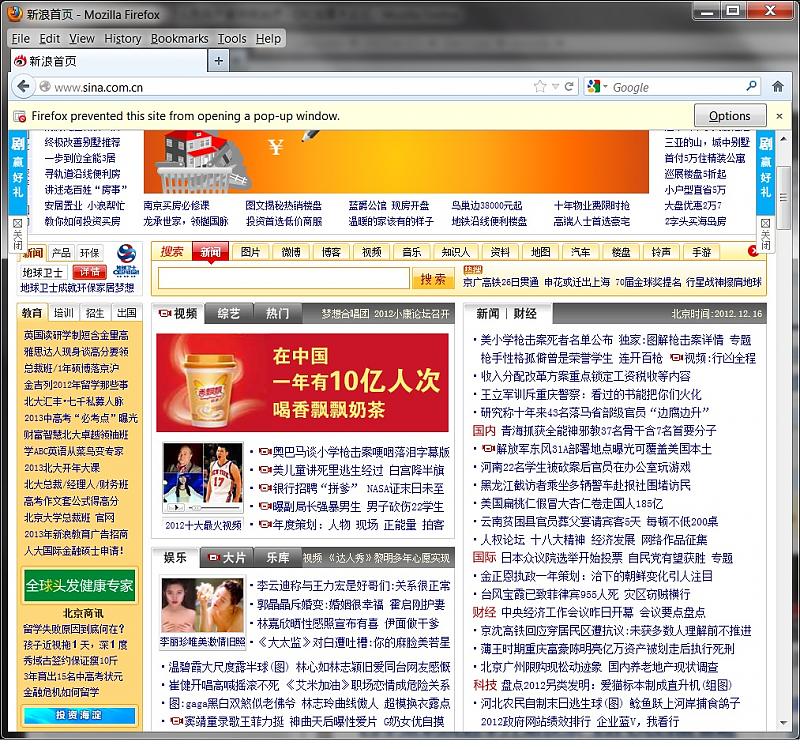Screen dimensions: 800x749
Task: Dismiss the pop-up notification bar
Action: coord(779,116)
